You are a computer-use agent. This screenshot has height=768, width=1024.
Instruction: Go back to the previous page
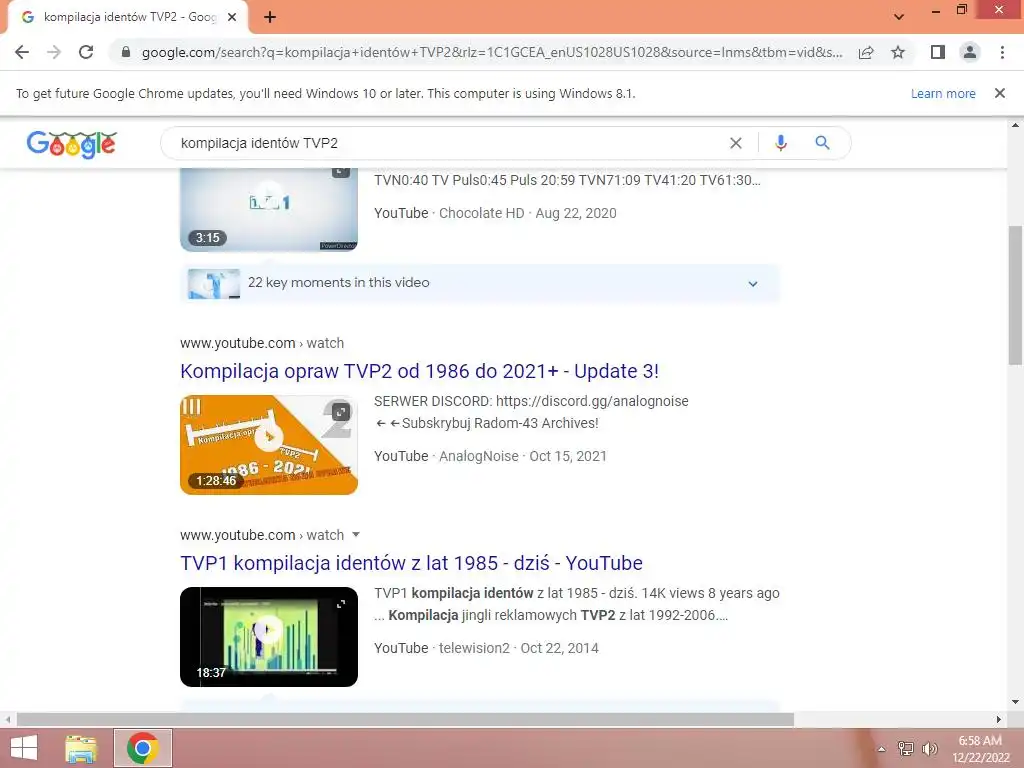[22, 52]
